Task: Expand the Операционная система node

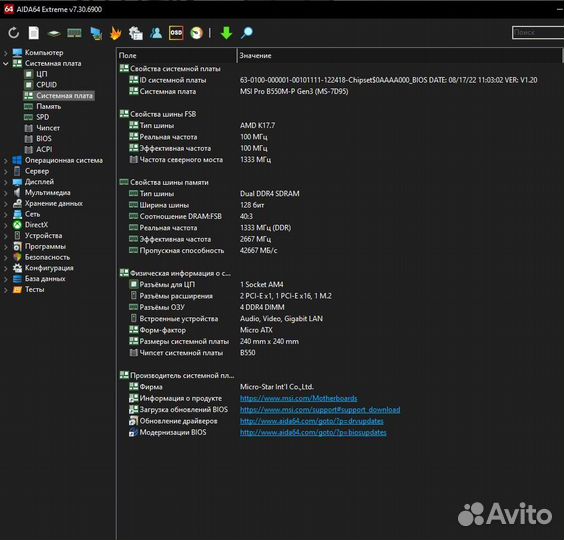Action: [5, 161]
